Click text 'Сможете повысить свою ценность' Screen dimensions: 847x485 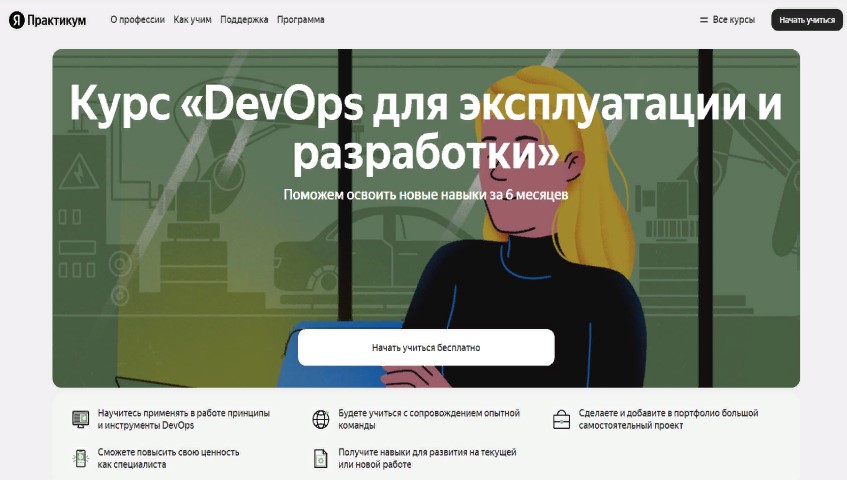pos(169,452)
